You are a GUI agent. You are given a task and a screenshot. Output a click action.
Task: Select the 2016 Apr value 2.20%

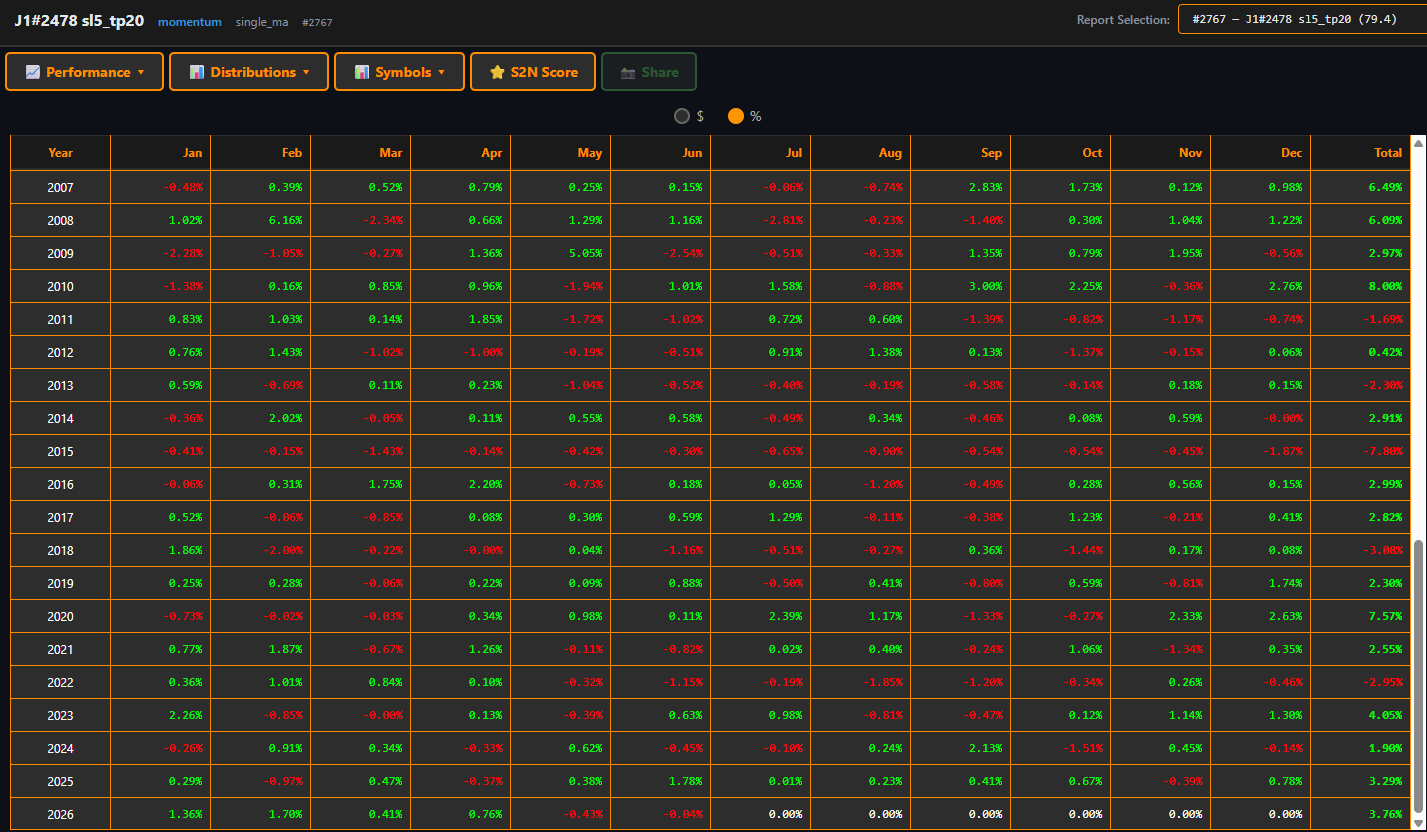click(x=485, y=484)
